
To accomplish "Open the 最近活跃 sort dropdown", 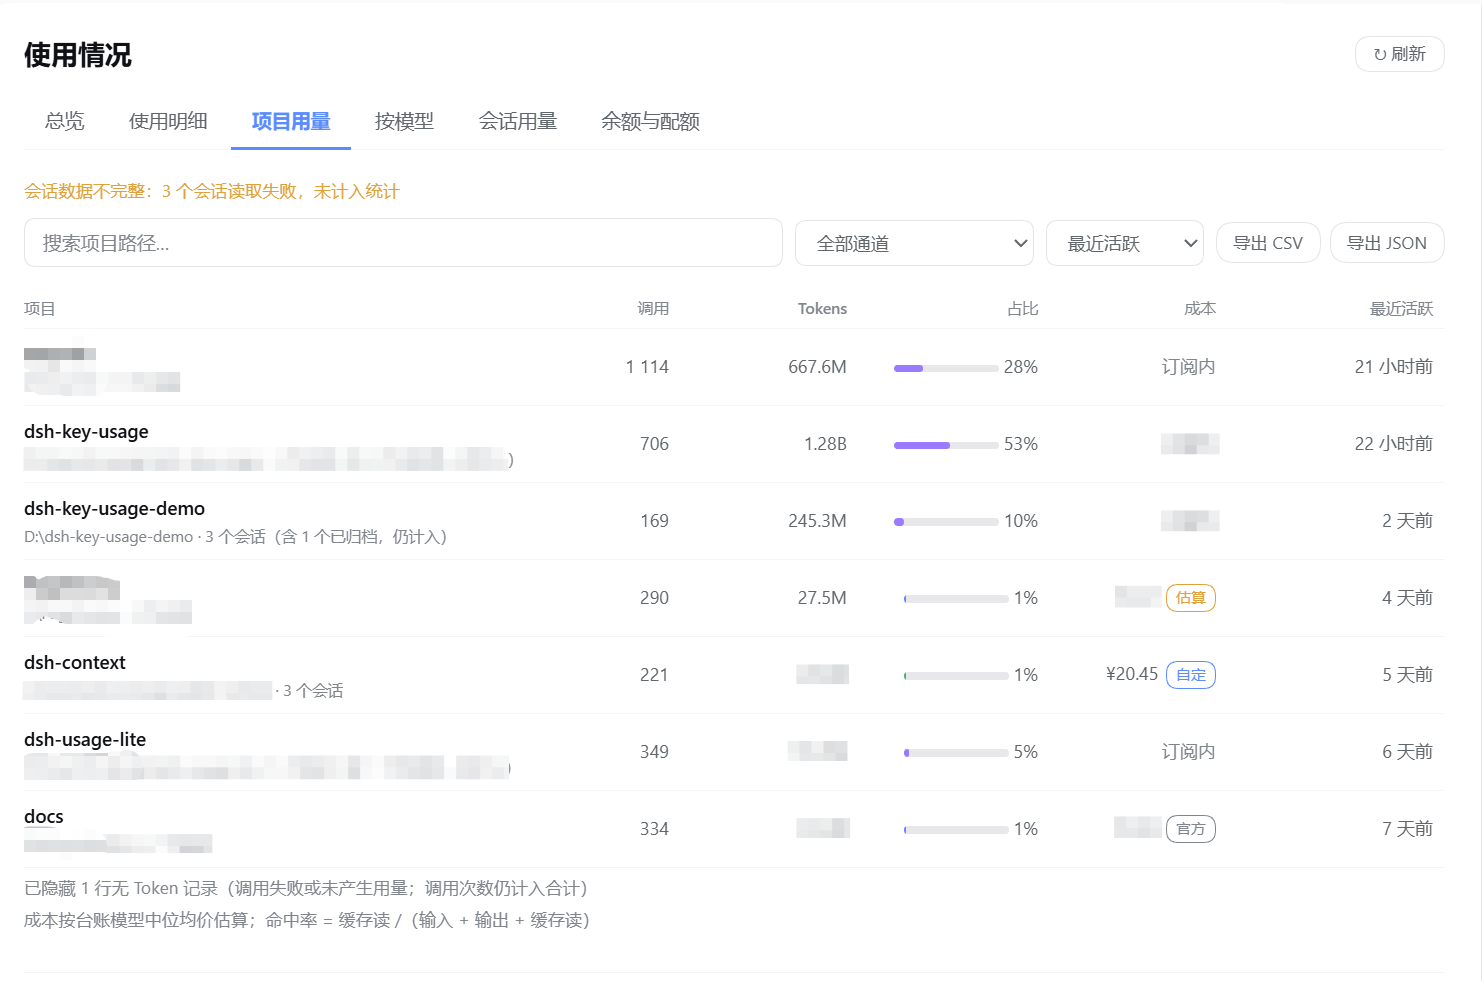I will click(x=1124, y=243).
